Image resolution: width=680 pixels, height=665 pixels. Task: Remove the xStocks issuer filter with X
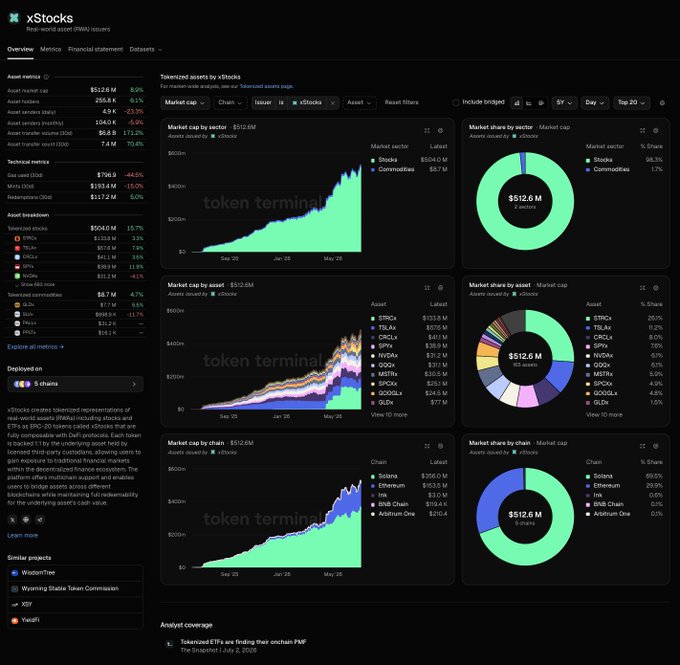point(333,103)
